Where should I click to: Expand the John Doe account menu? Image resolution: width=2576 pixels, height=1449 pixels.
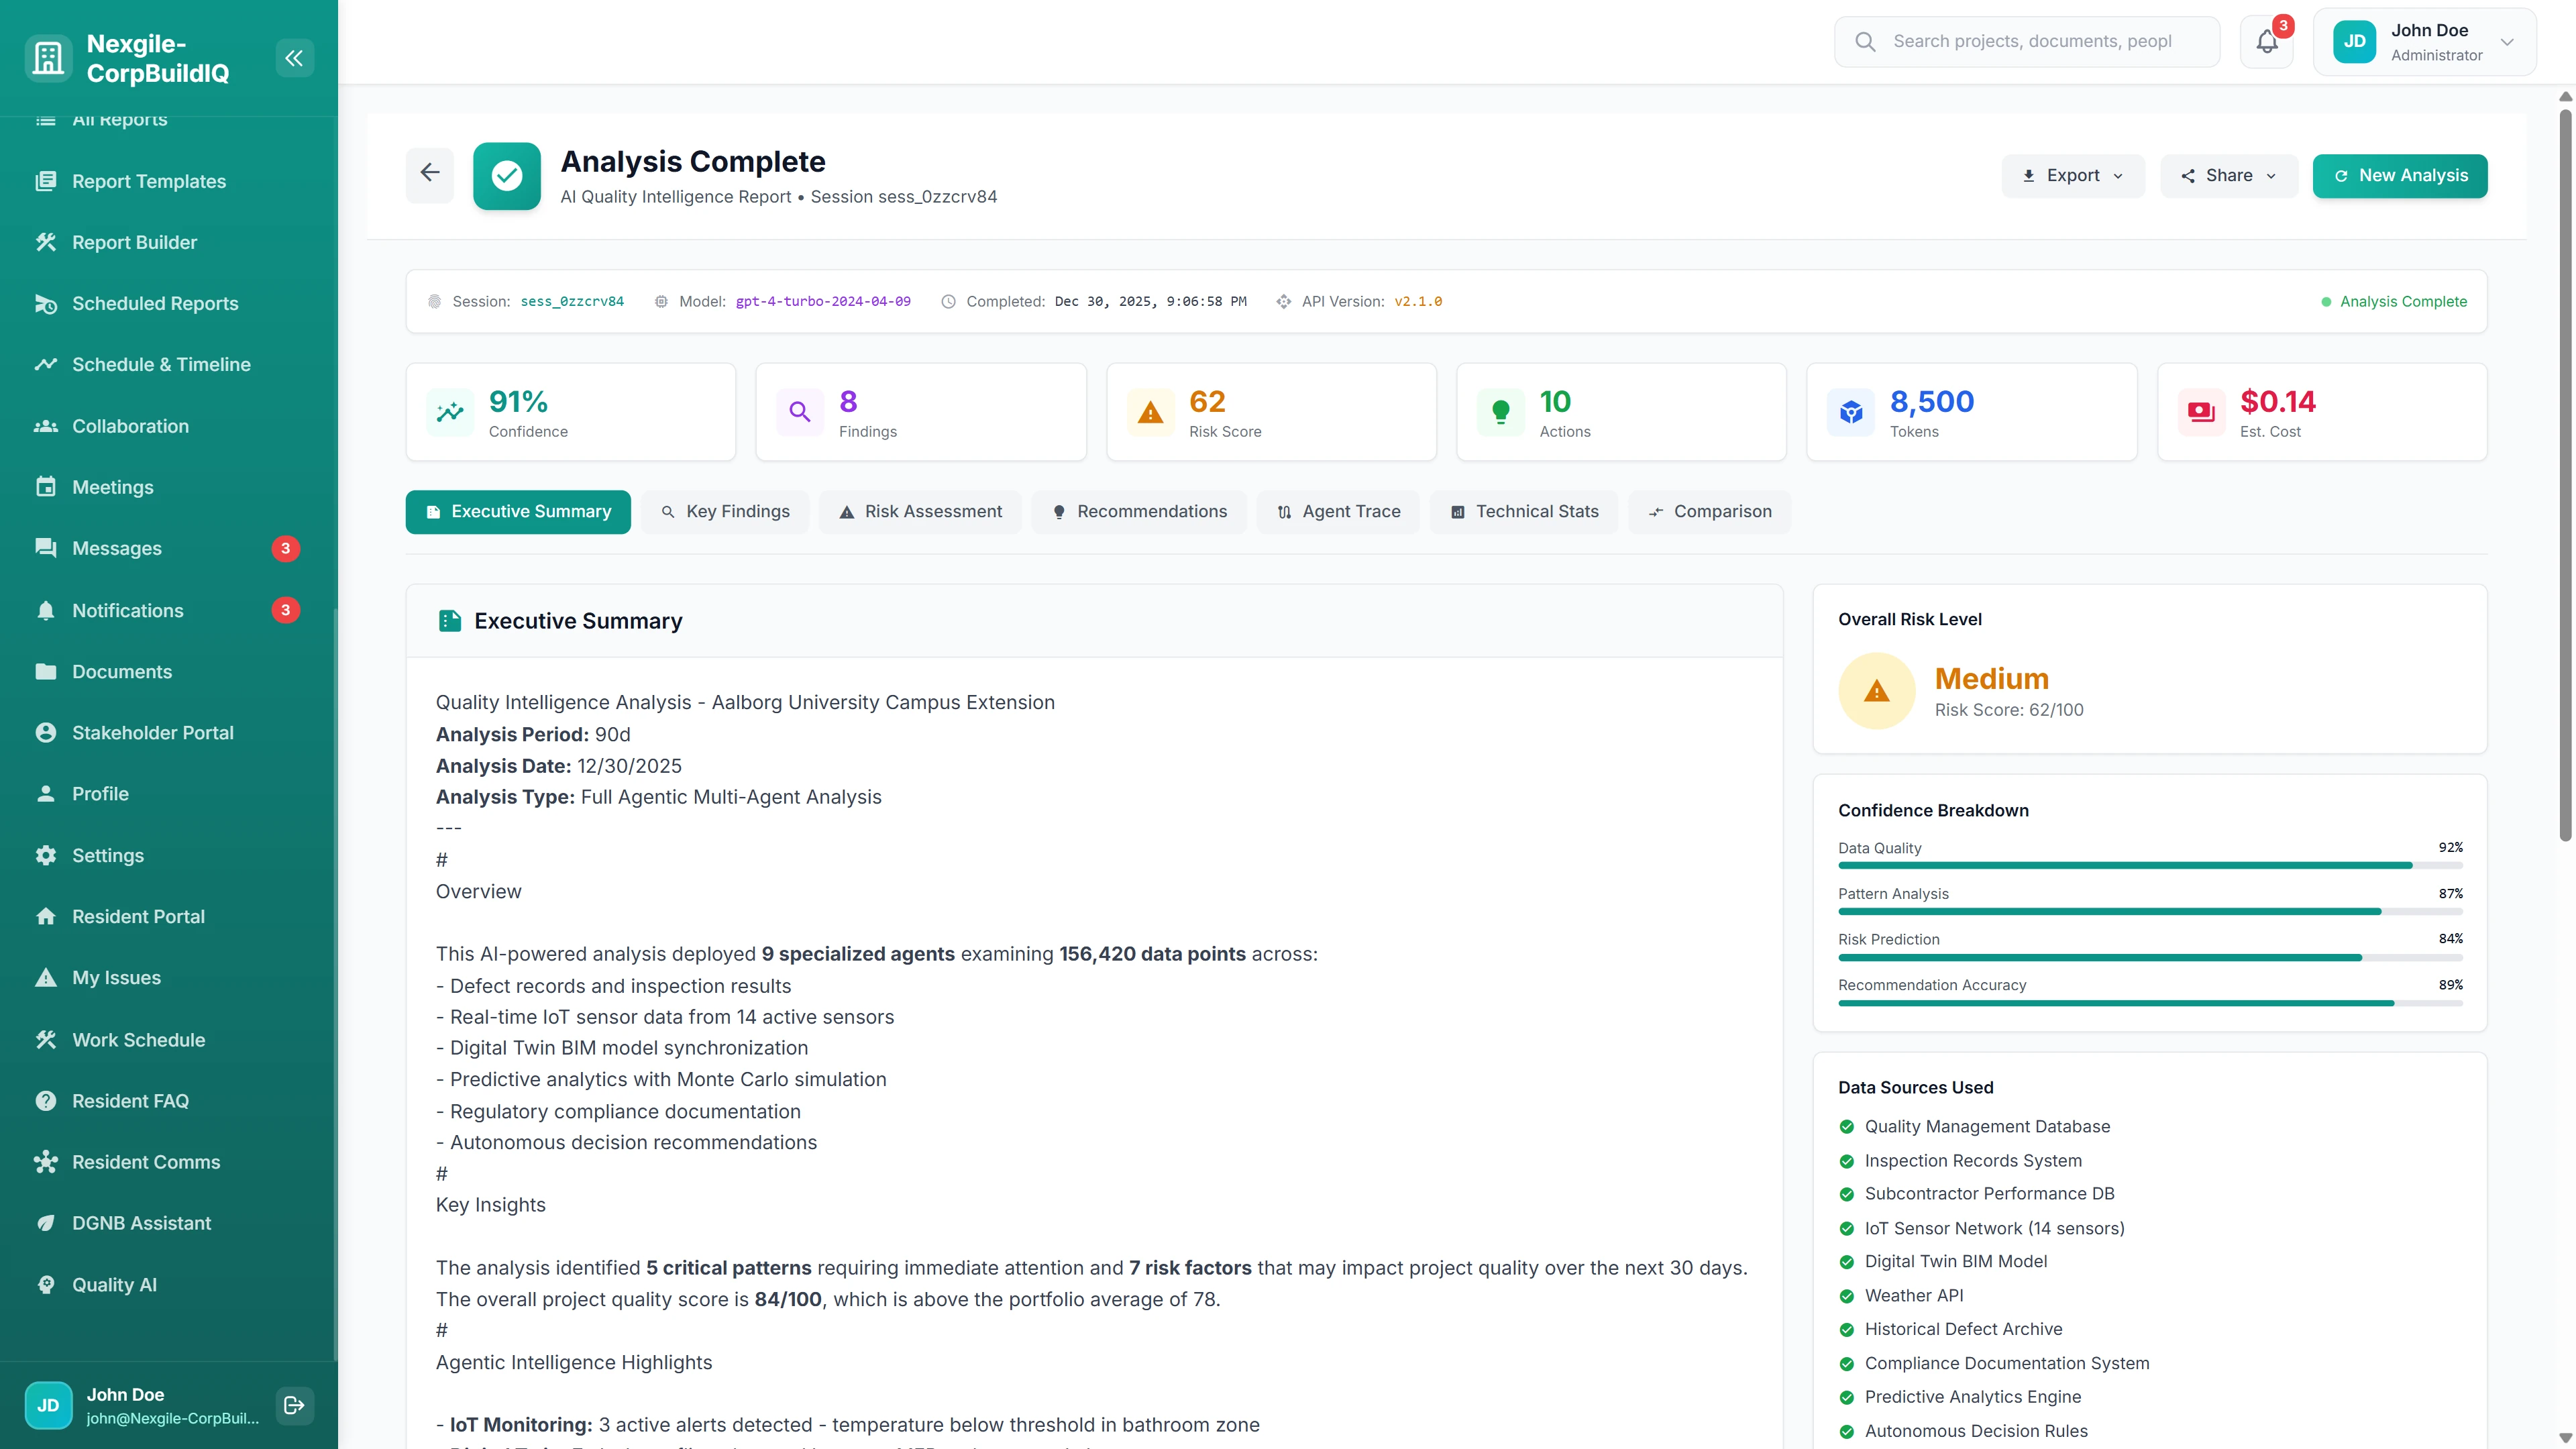(2508, 41)
